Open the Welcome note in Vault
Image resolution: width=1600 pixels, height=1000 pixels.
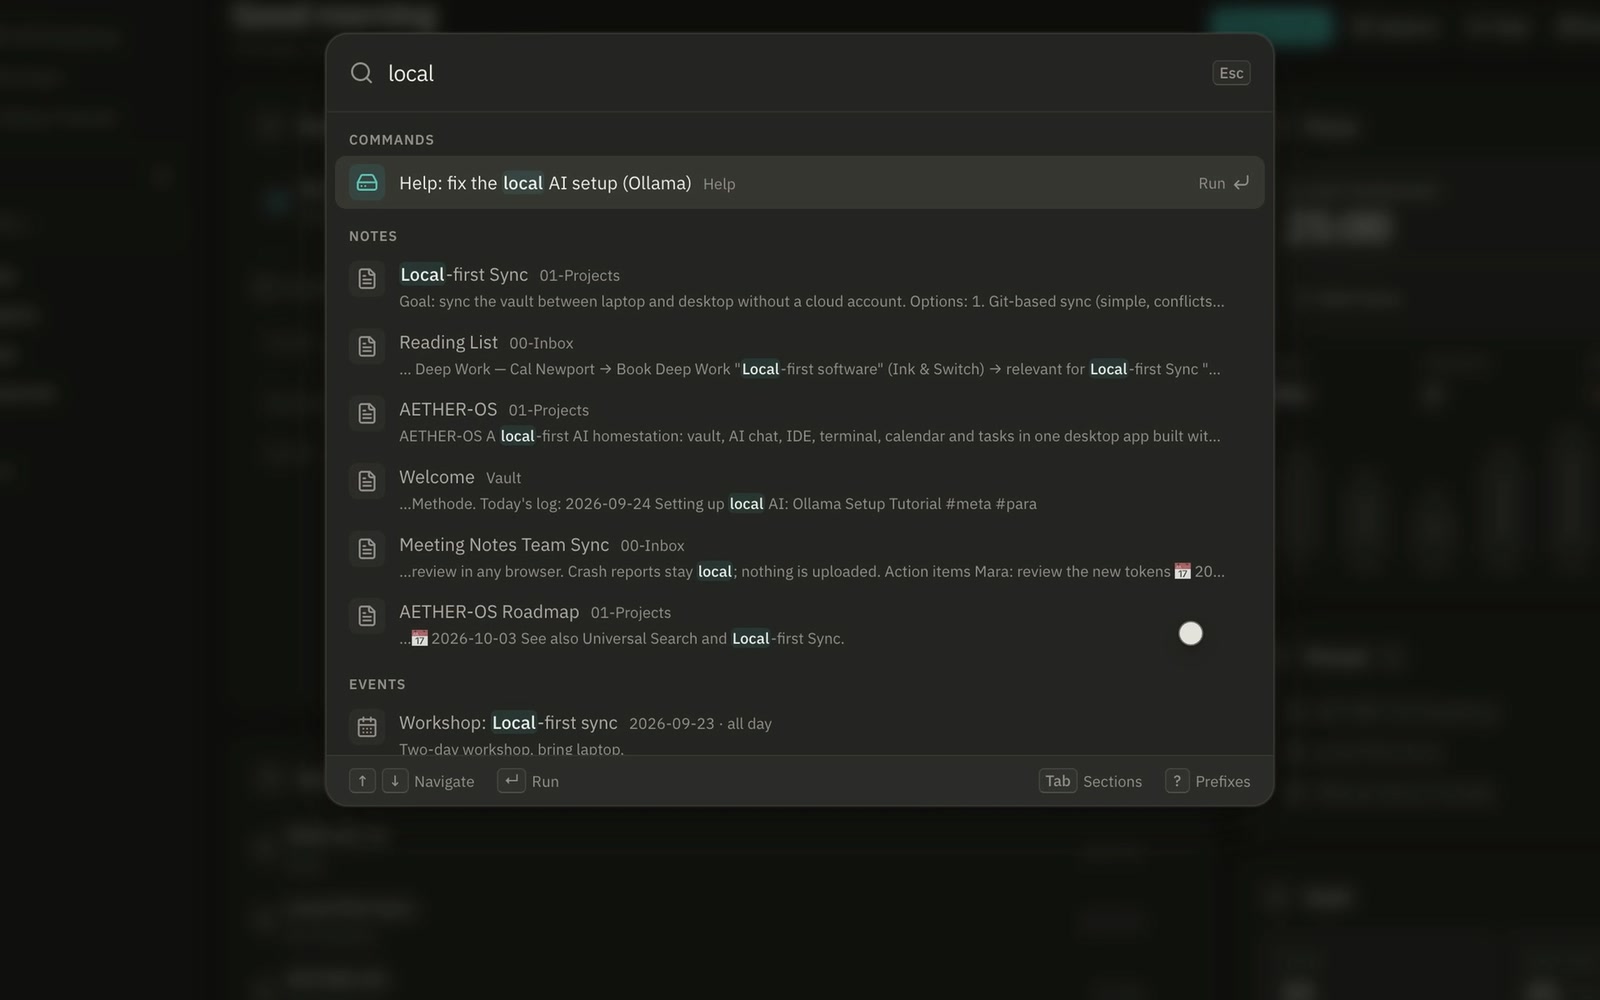tap(800, 490)
